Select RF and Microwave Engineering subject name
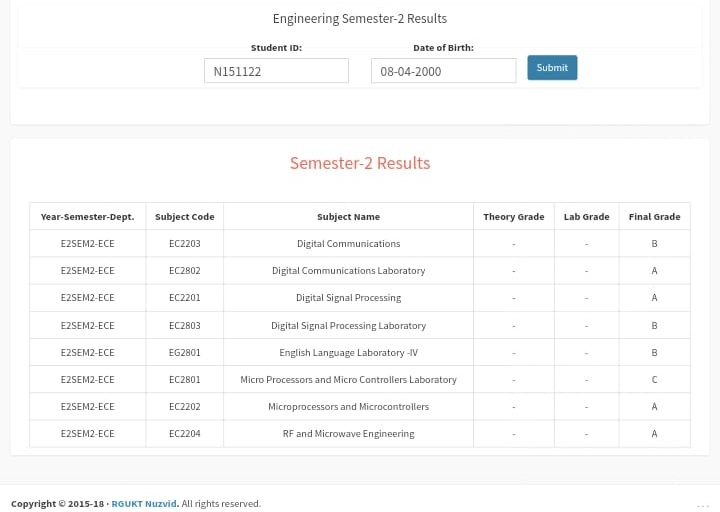Viewport: 720px width, 512px height. pyautogui.click(x=348, y=434)
